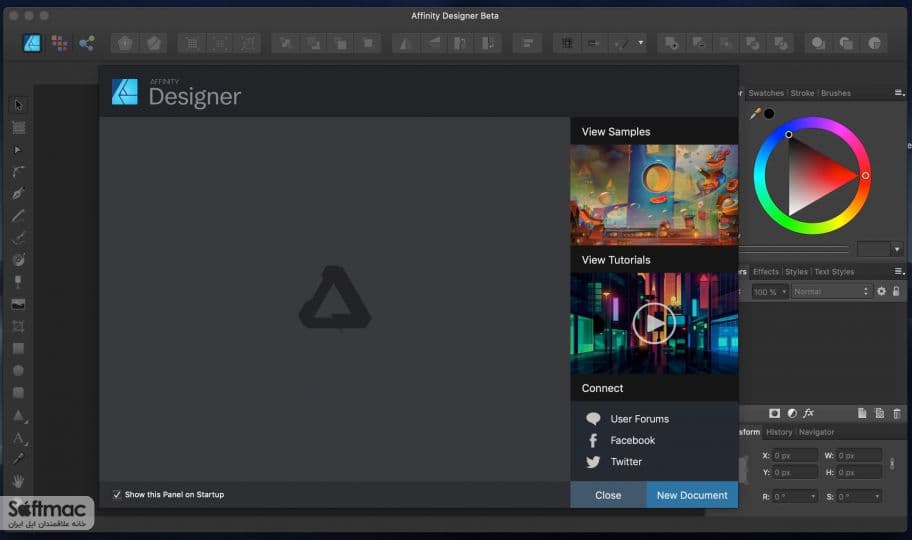912x540 pixels.
Task: Click the Adjustments half-circle icon
Action: (x=792, y=413)
